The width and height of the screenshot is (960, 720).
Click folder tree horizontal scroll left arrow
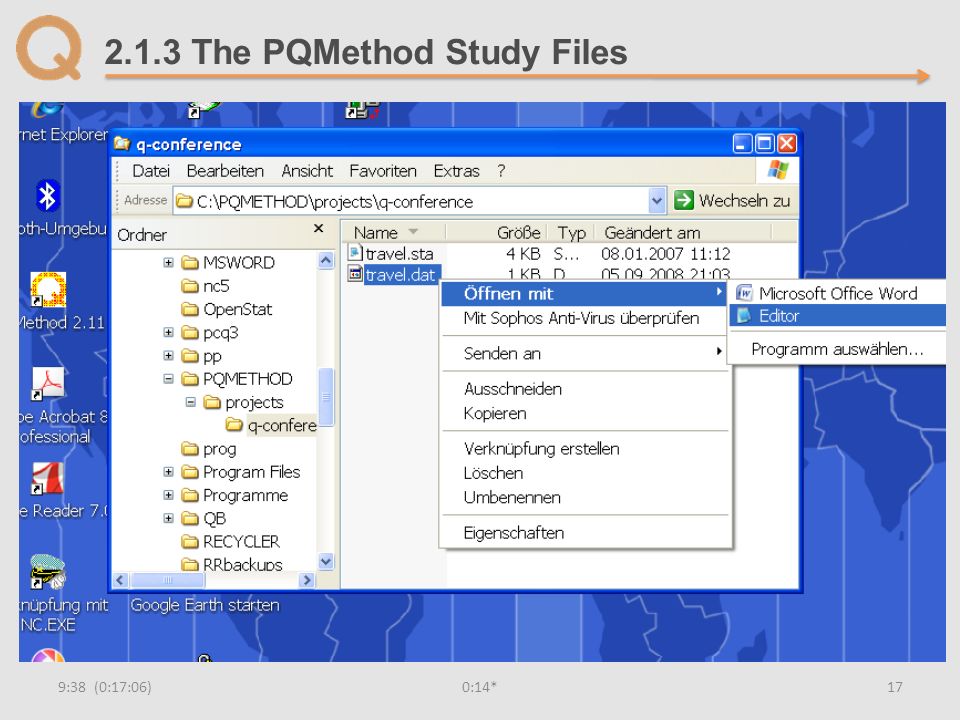pos(121,580)
